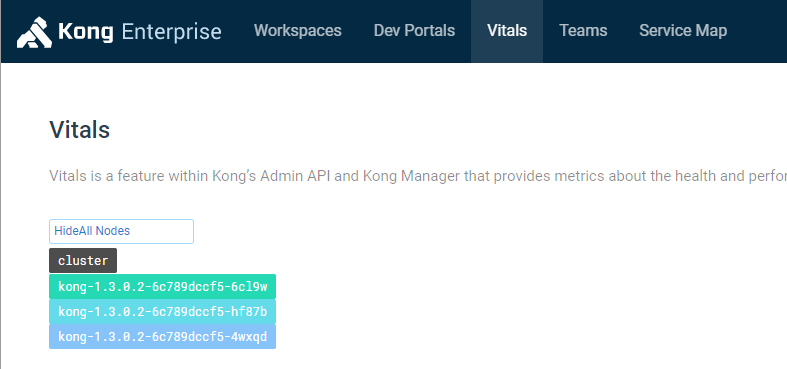Toggle the cluster node tag
The width and height of the screenshot is (787, 369).
point(83,261)
